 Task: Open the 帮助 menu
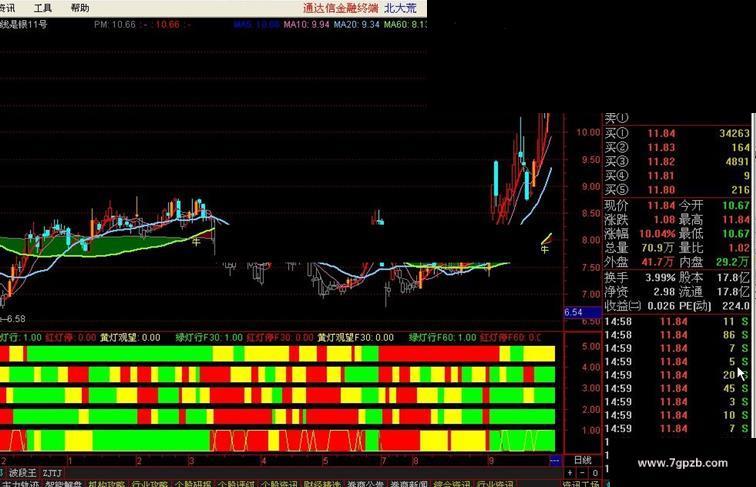[x=80, y=8]
